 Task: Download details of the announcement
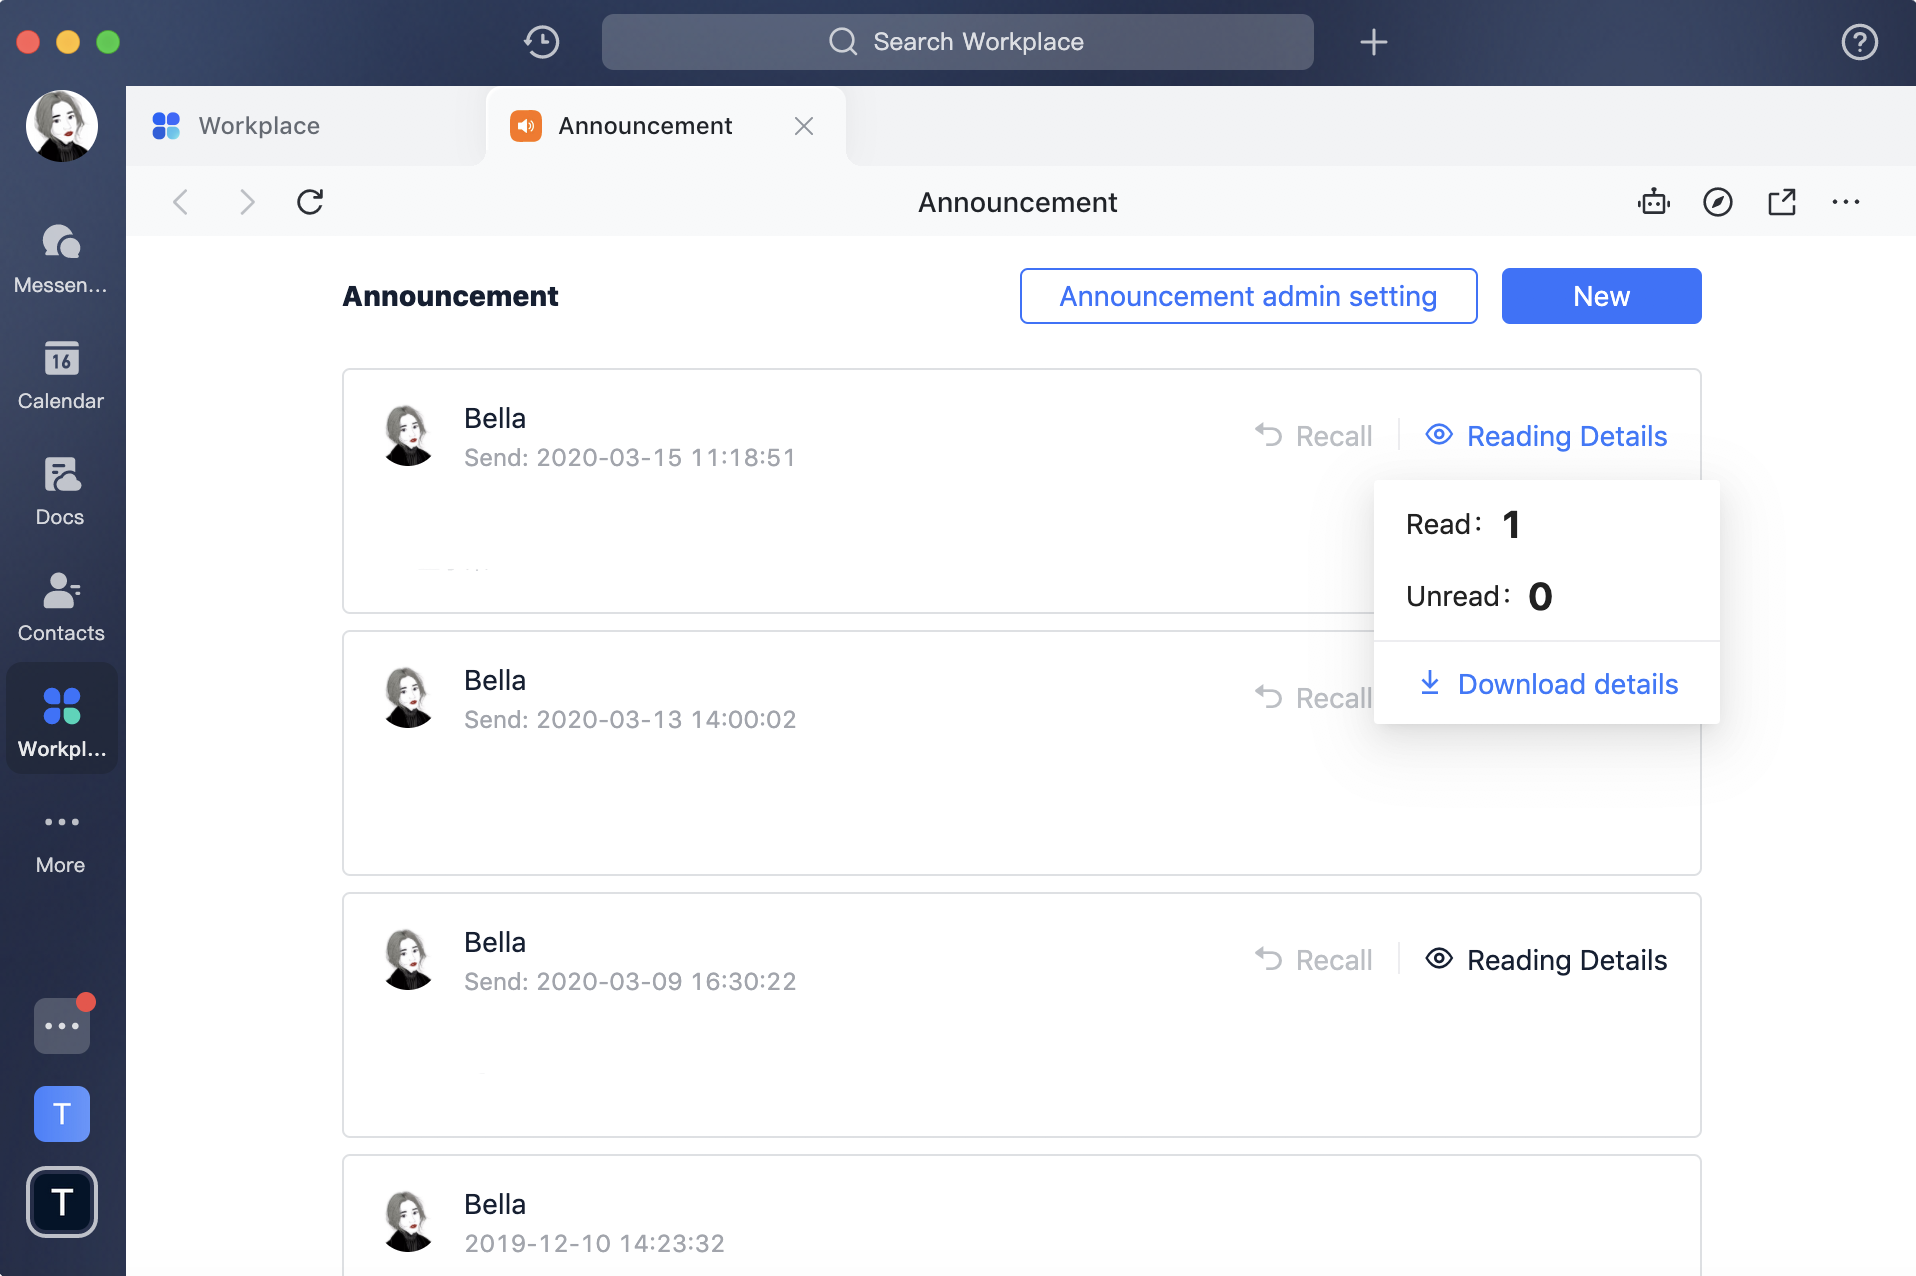(x=1548, y=684)
